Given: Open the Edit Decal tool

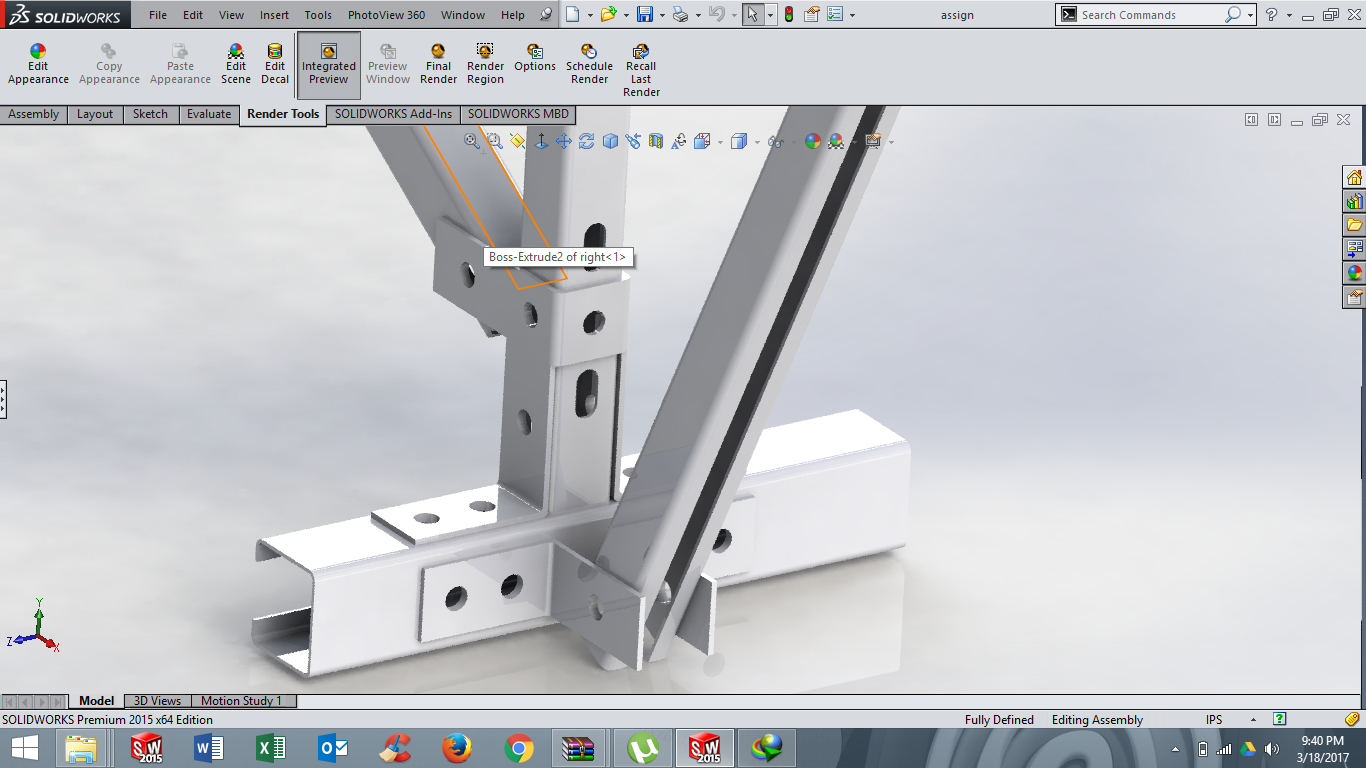Looking at the screenshot, I should pyautogui.click(x=275, y=65).
